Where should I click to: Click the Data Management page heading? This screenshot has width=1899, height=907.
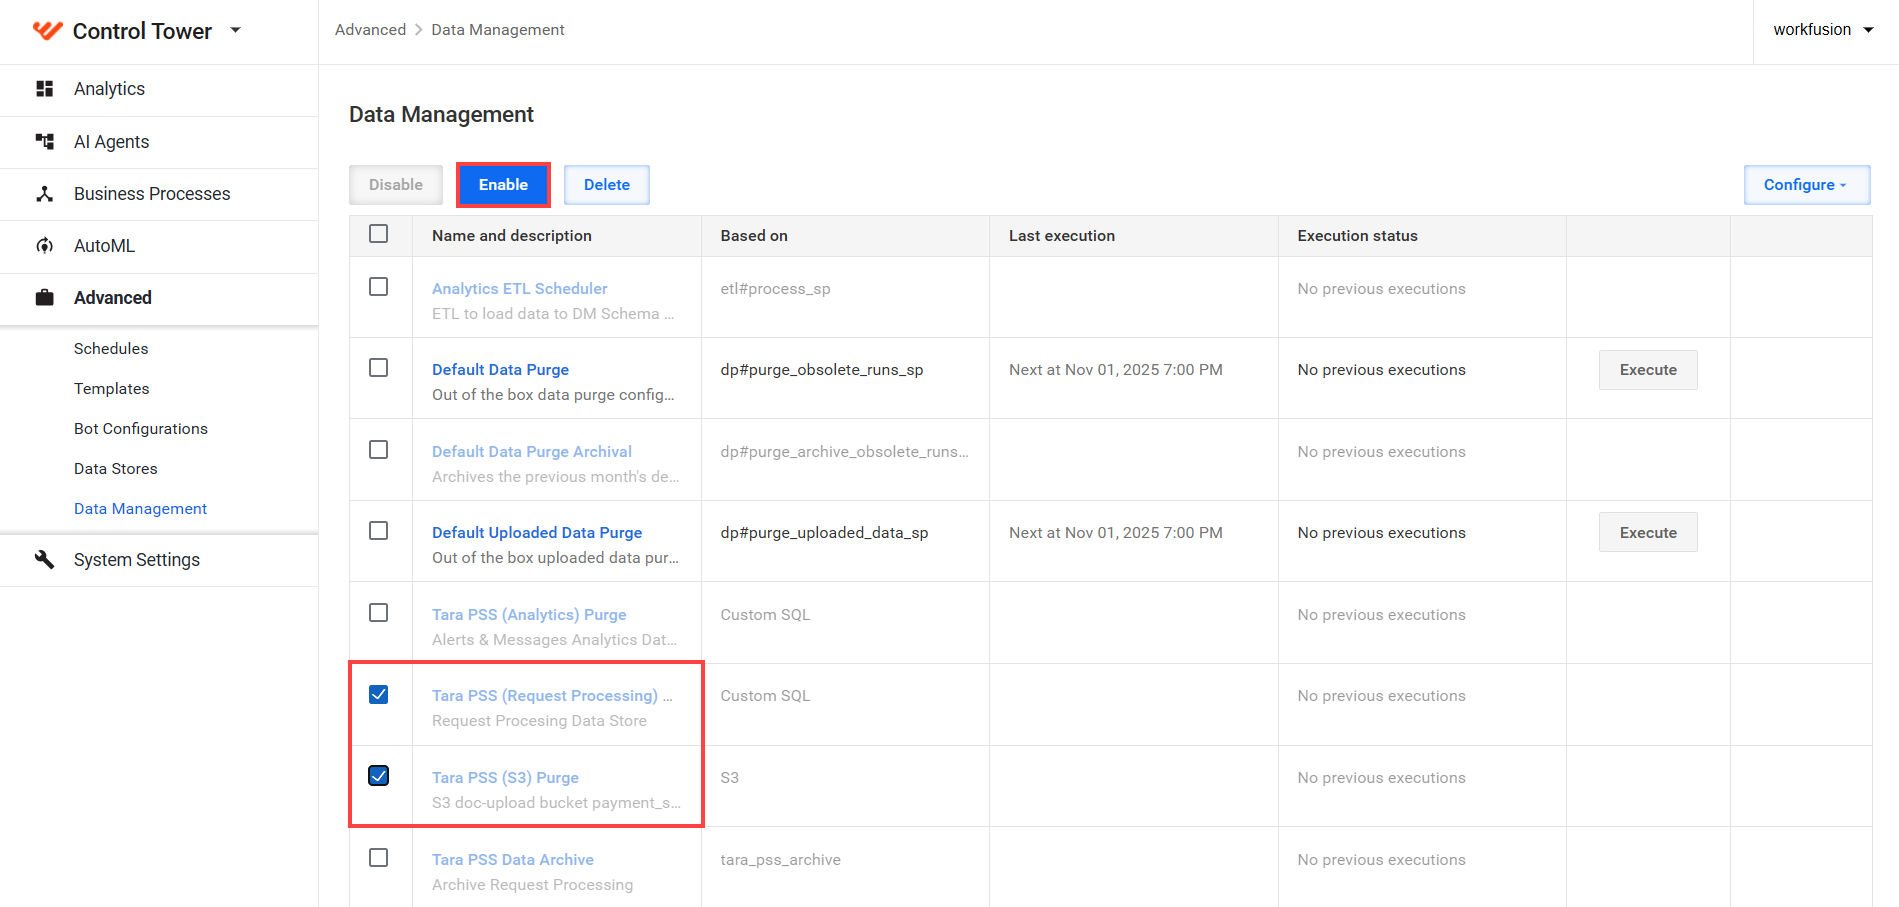tap(441, 115)
